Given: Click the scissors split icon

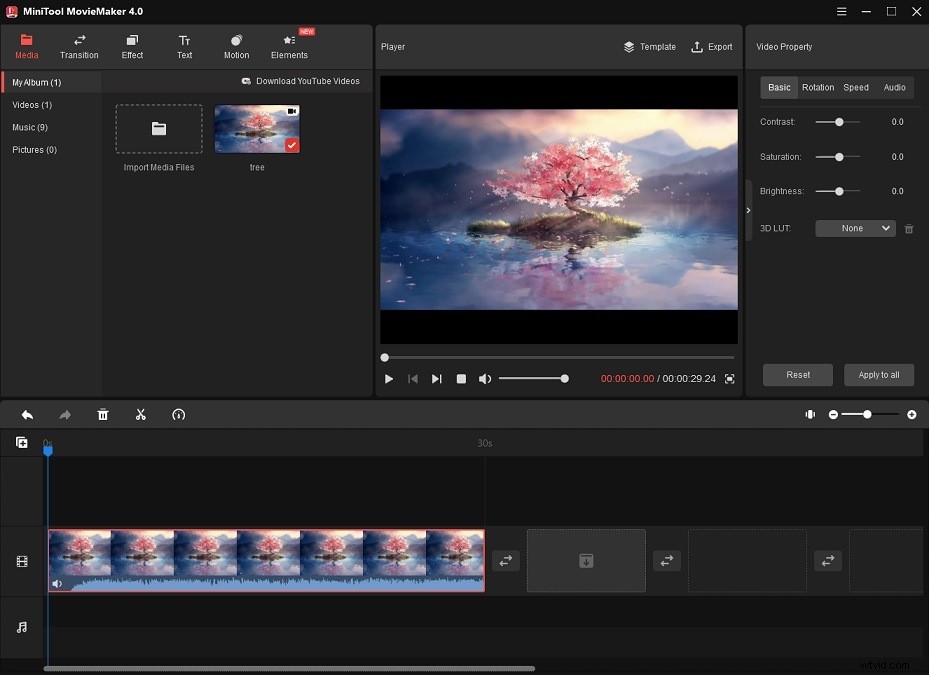Looking at the screenshot, I should (141, 414).
